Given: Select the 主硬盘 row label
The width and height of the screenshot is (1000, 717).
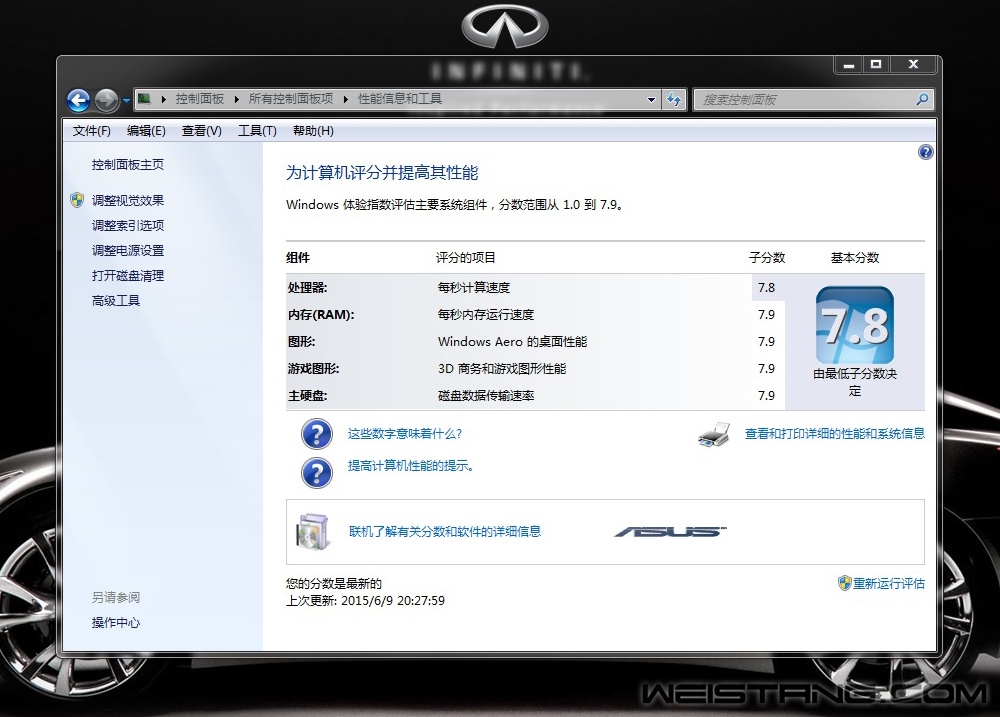Looking at the screenshot, I should tap(307, 395).
